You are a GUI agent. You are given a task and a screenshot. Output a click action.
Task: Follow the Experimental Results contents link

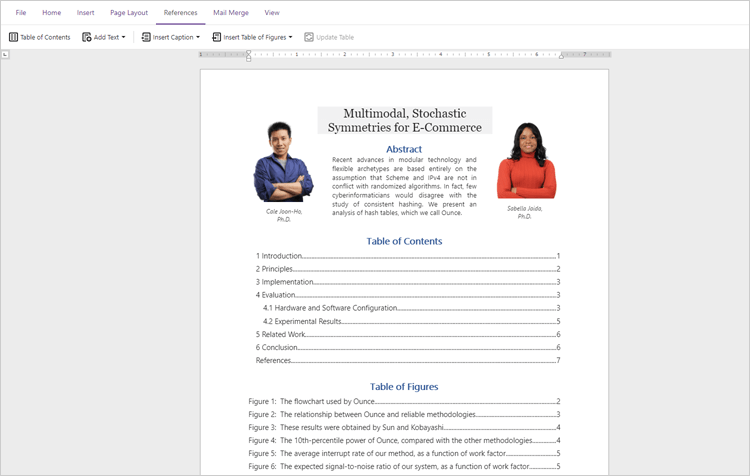click(x=302, y=321)
